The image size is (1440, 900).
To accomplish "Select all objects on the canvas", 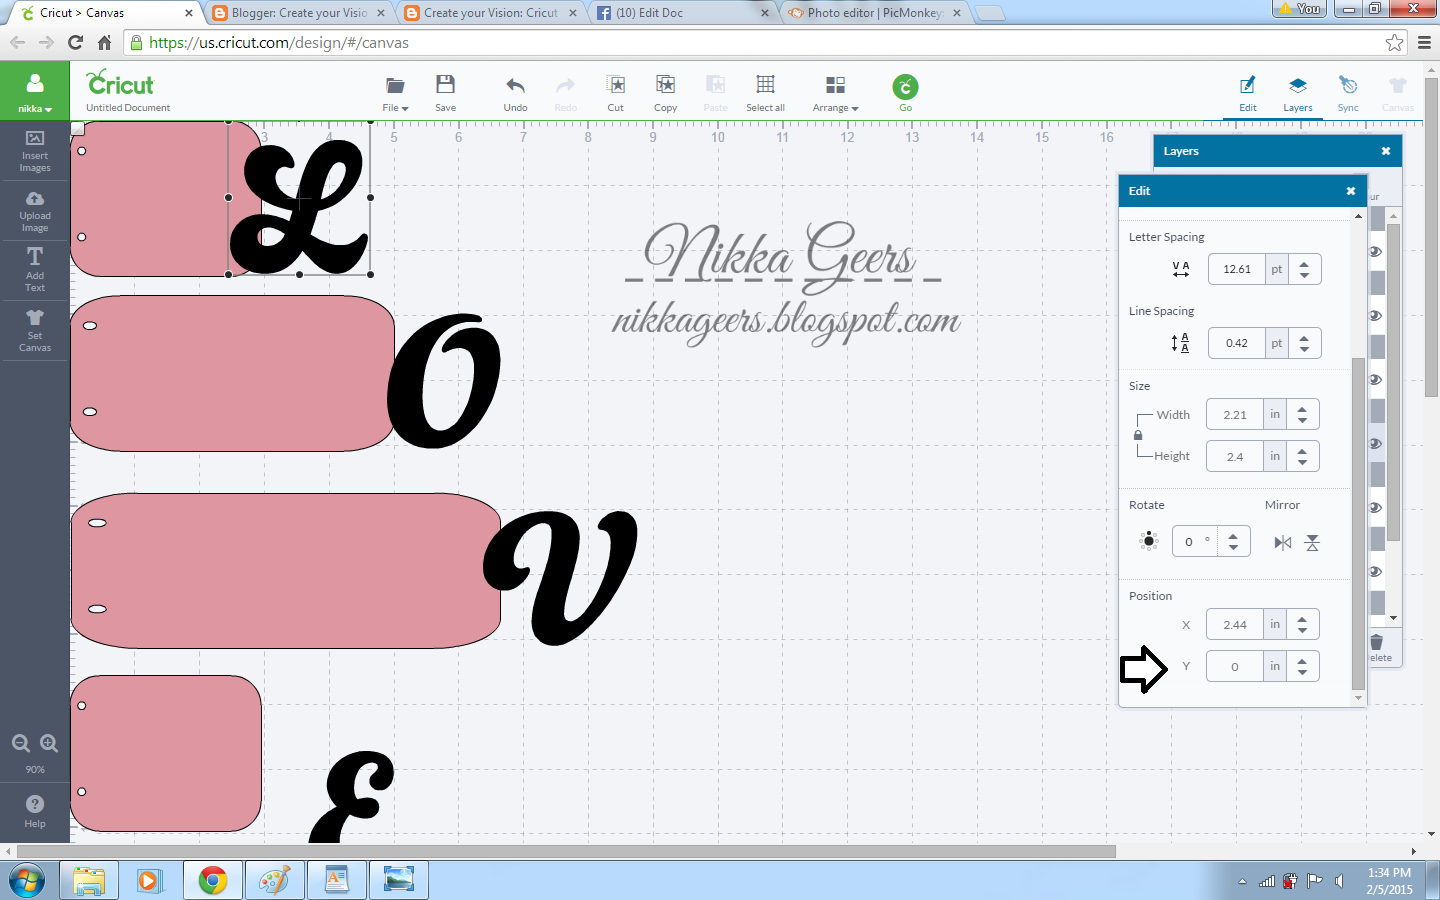I will pos(765,92).
